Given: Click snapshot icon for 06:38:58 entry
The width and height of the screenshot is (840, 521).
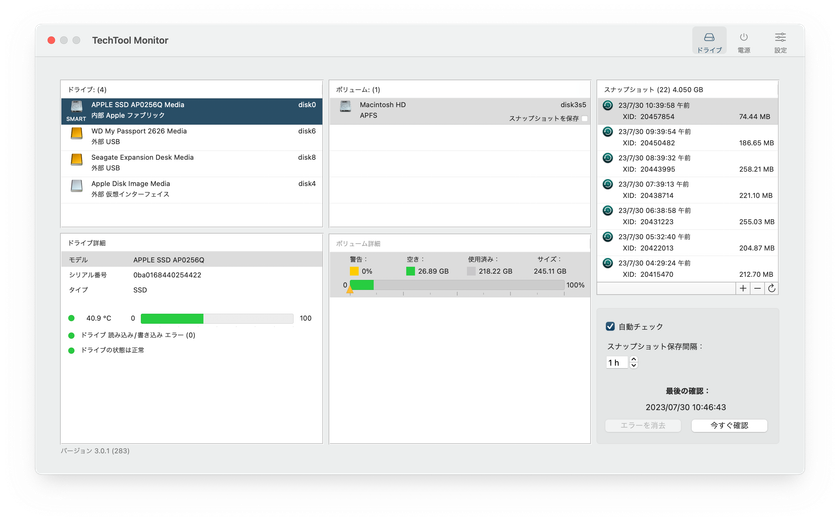Looking at the screenshot, I should (x=608, y=210).
